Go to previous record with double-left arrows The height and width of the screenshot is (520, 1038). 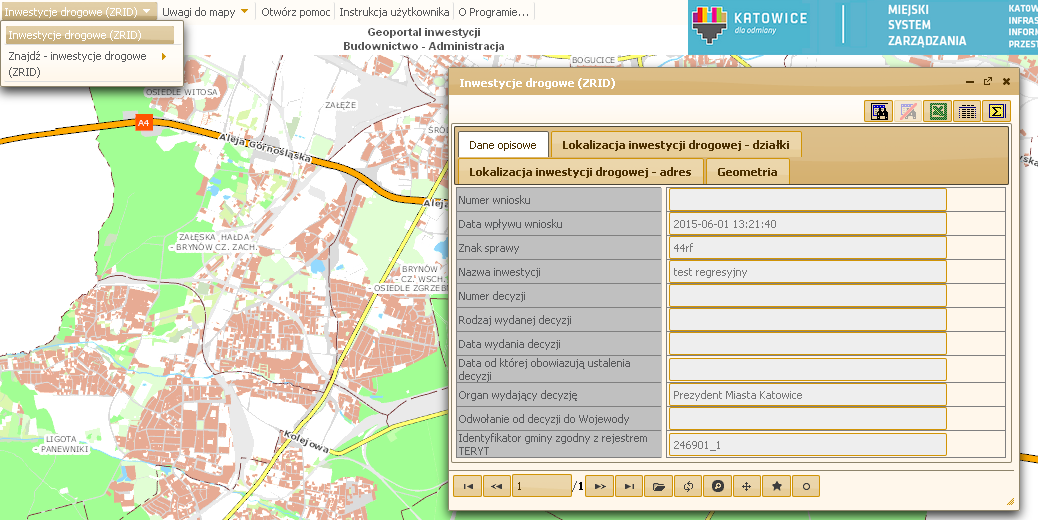point(497,486)
